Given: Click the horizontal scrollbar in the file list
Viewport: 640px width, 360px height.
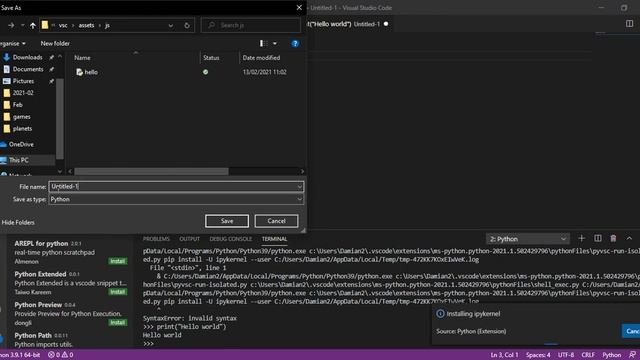Looking at the screenshot, I should (151, 171).
